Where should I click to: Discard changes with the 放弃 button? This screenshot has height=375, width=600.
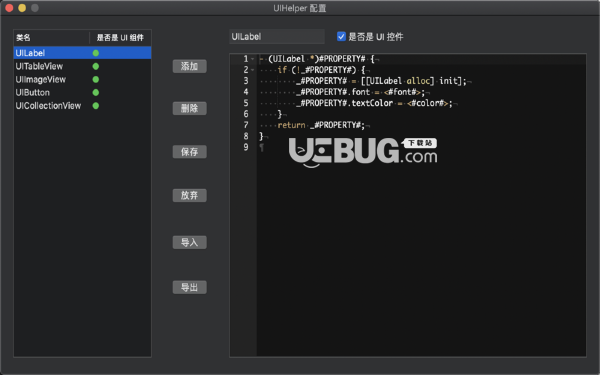tap(189, 196)
